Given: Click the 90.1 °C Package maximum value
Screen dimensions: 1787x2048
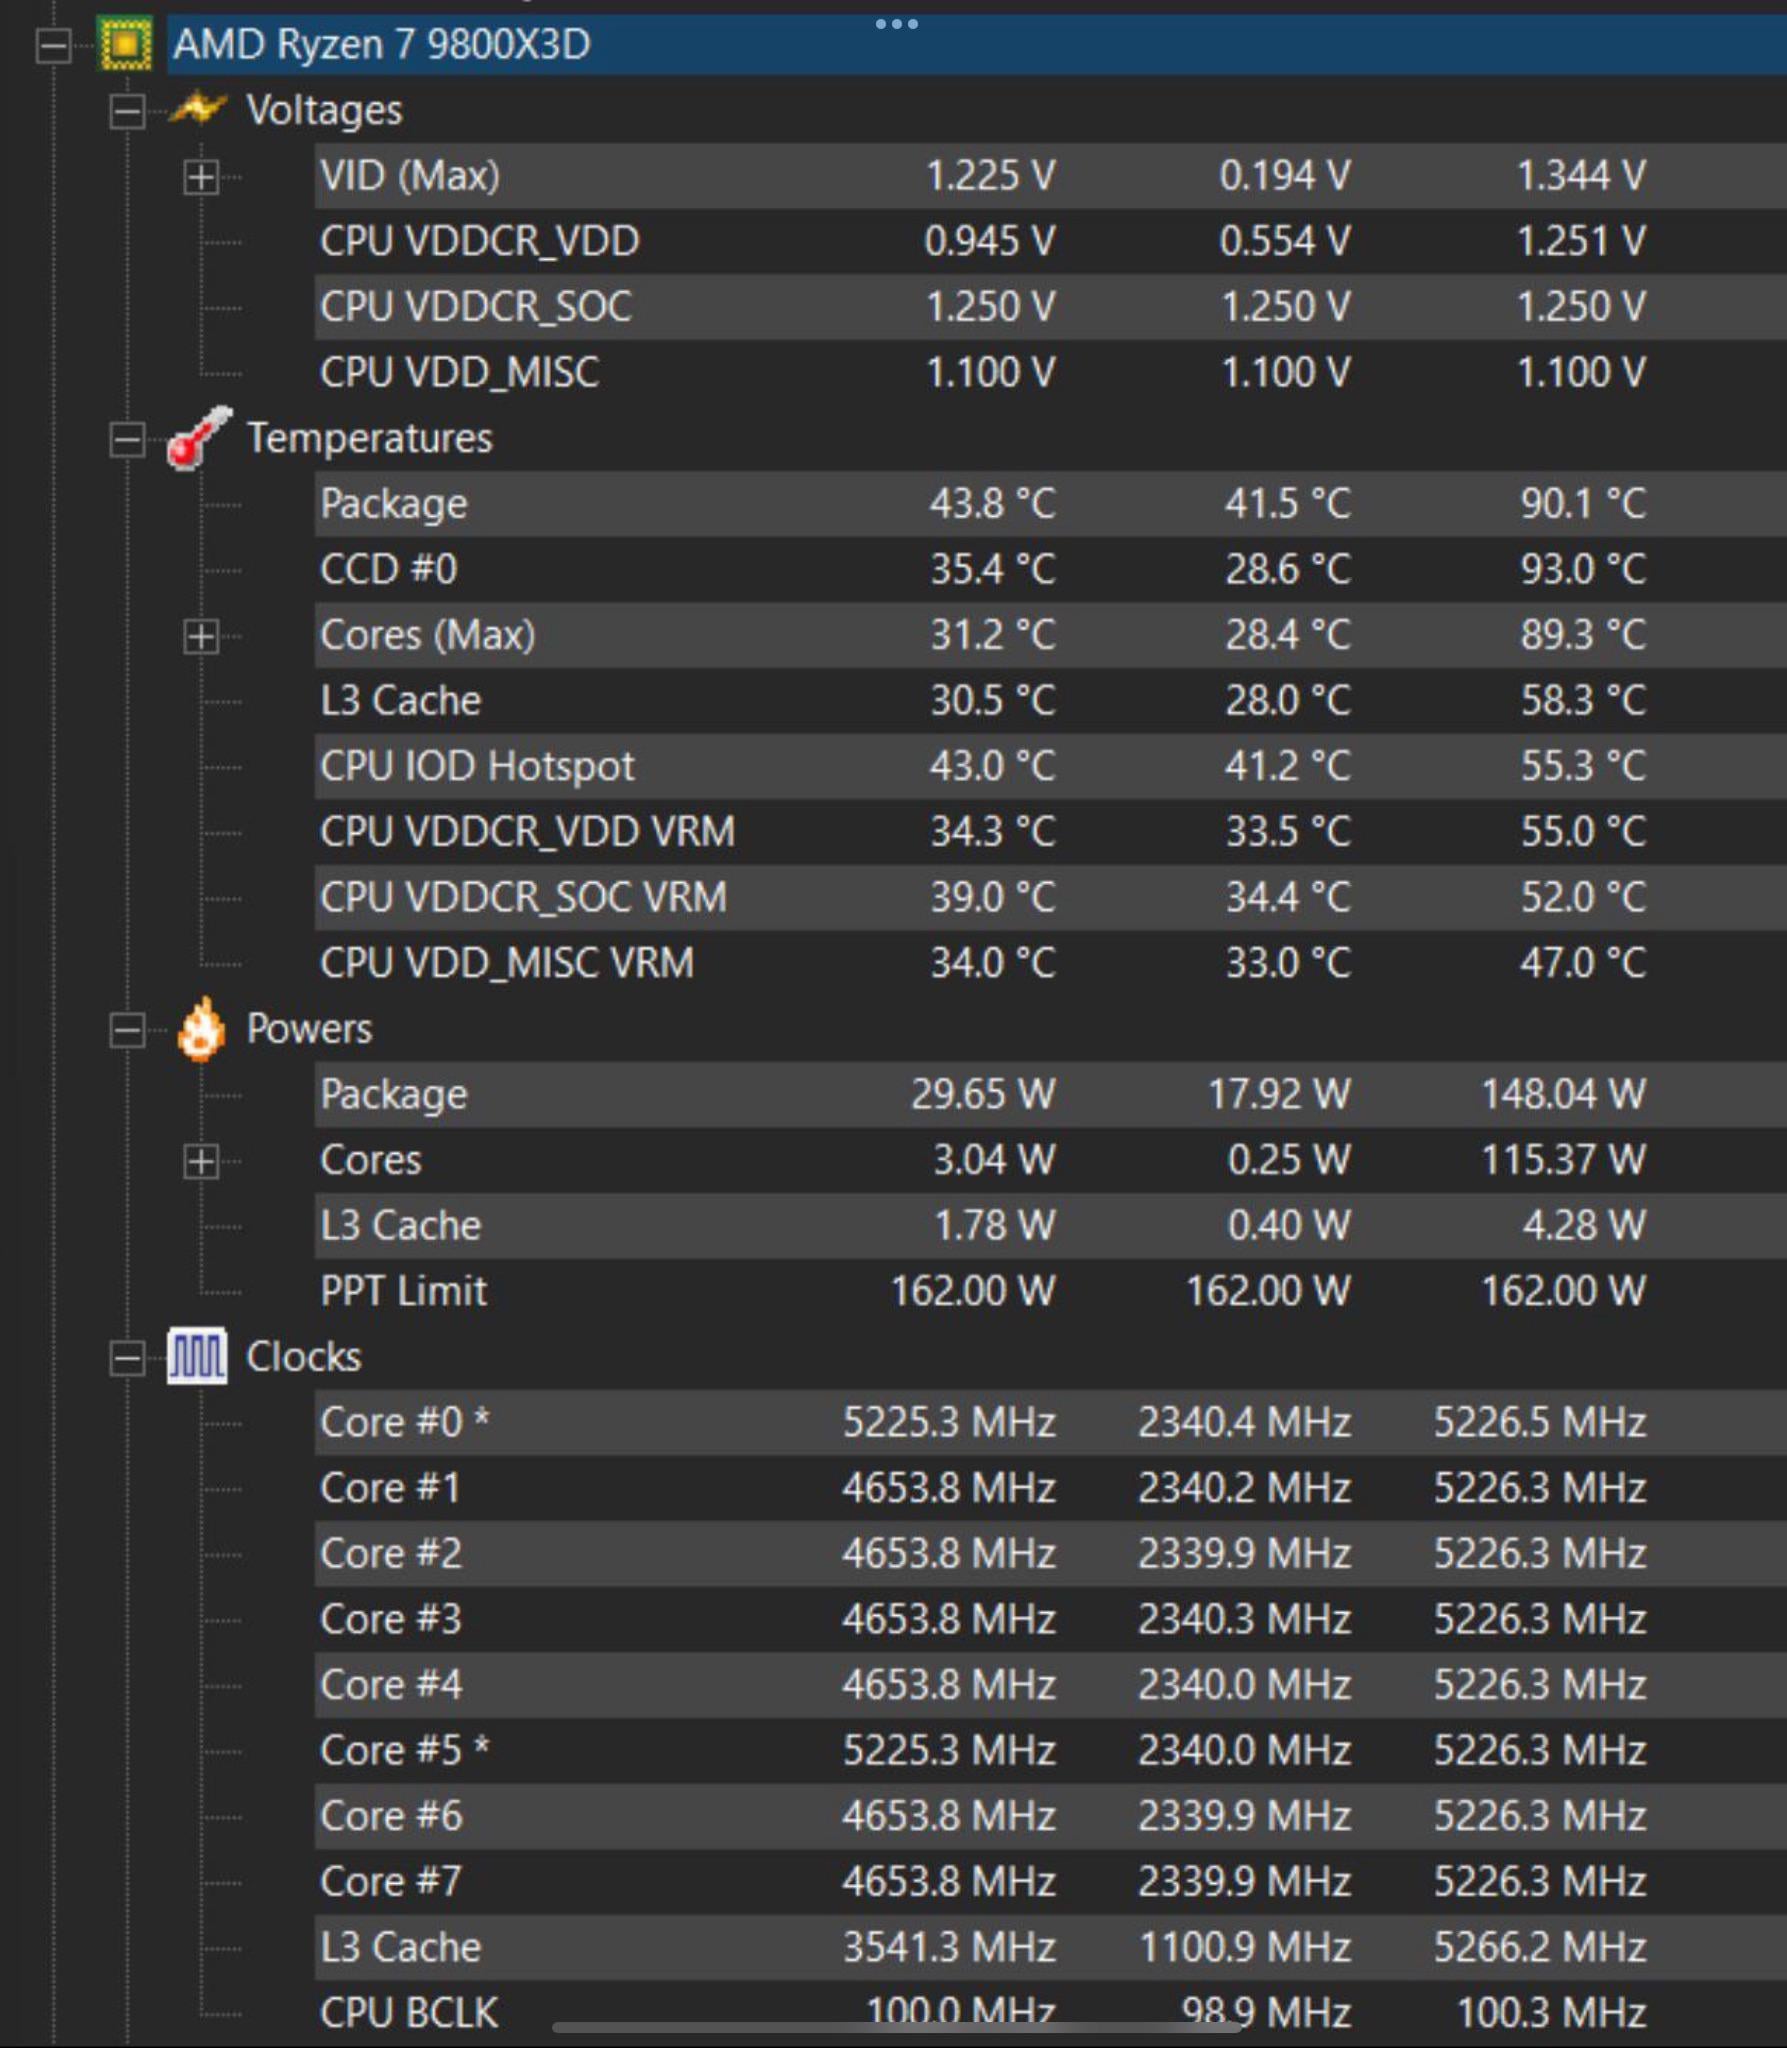Looking at the screenshot, I should (1583, 504).
